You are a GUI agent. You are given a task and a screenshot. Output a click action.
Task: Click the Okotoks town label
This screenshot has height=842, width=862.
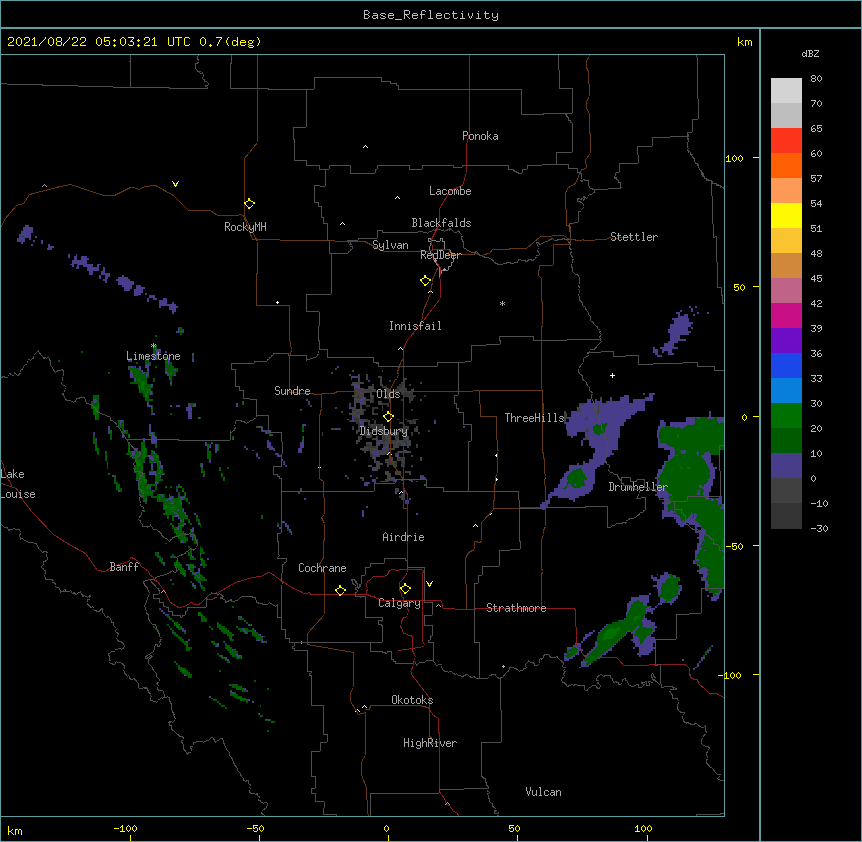tap(412, 700)
